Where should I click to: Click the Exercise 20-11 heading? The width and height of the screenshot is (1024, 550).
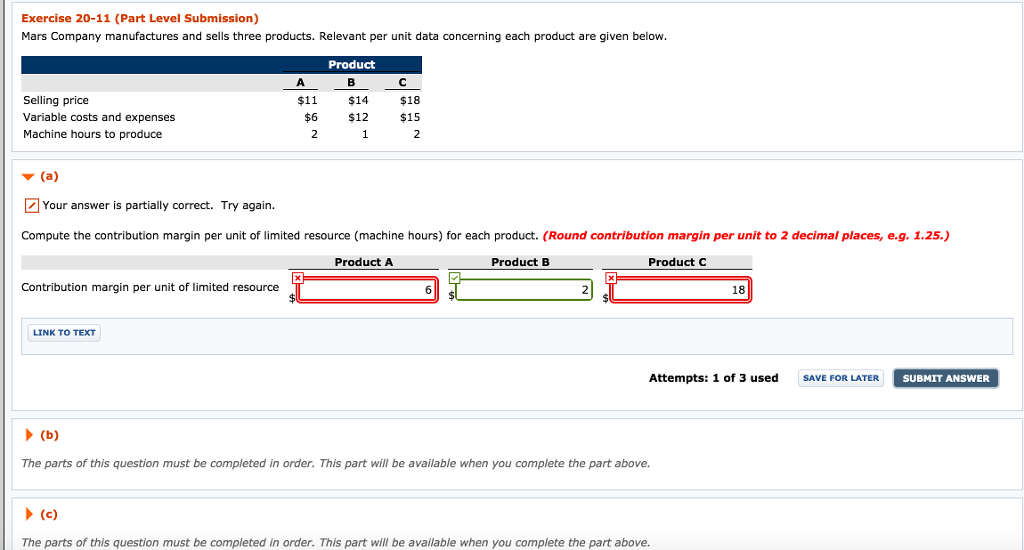140,18
